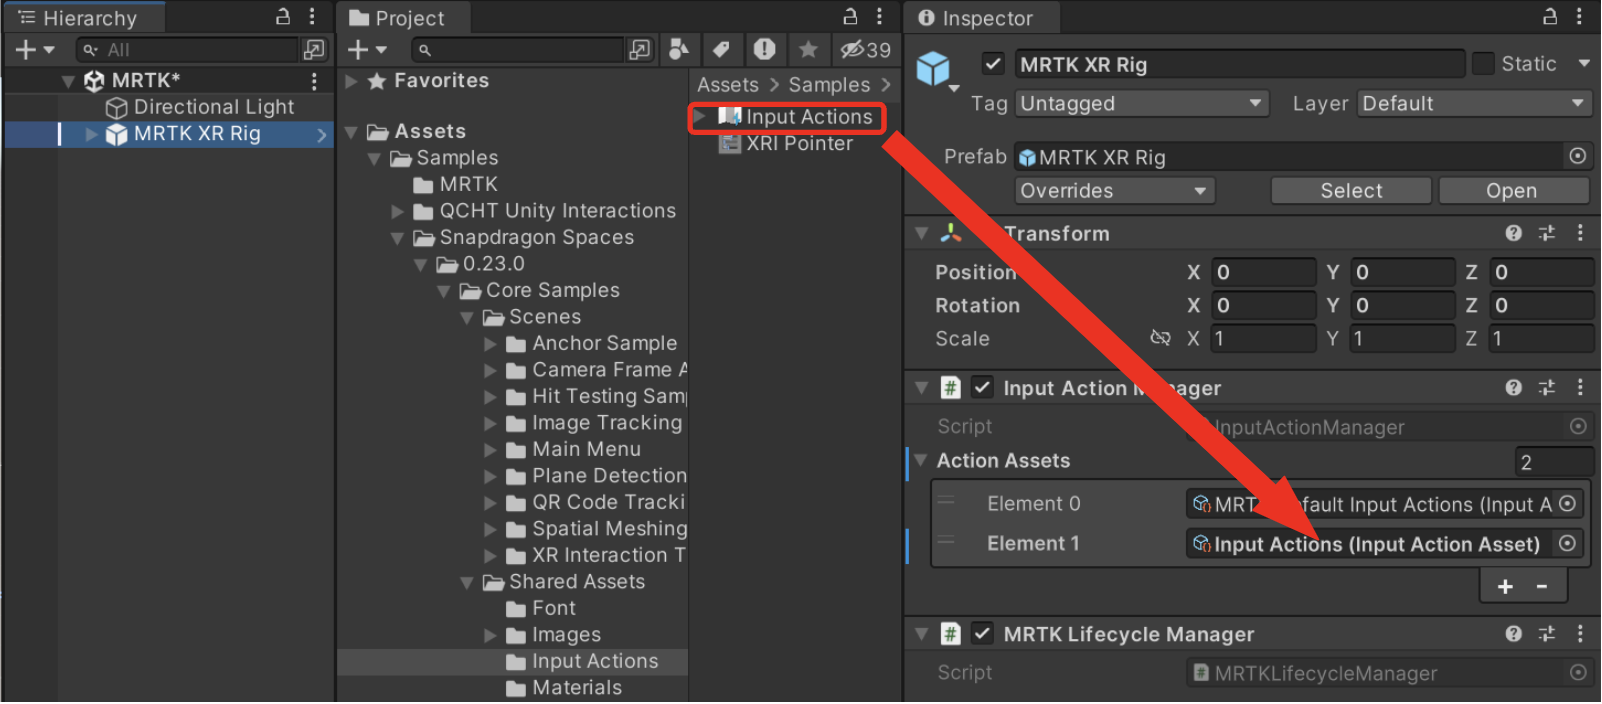The height and width of the screenshot is (704, 1602).
Task: Toggle the Static checkbox
Action: point(1483,64)
